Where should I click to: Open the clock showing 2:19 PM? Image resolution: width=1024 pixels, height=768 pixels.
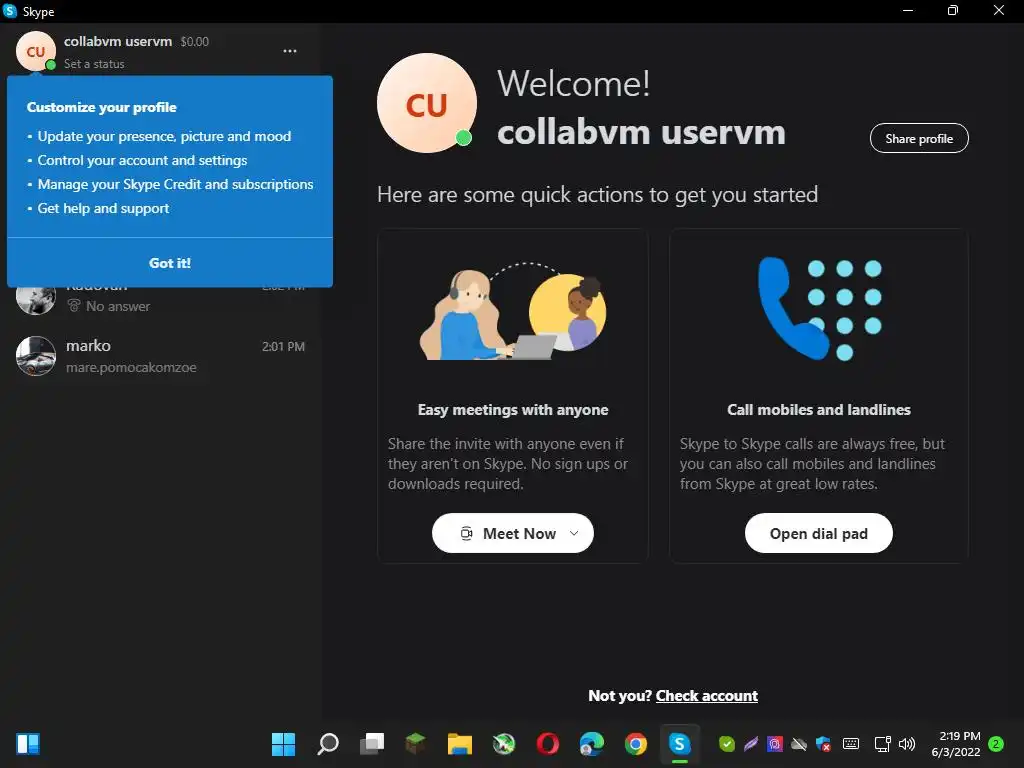[956, 744]
